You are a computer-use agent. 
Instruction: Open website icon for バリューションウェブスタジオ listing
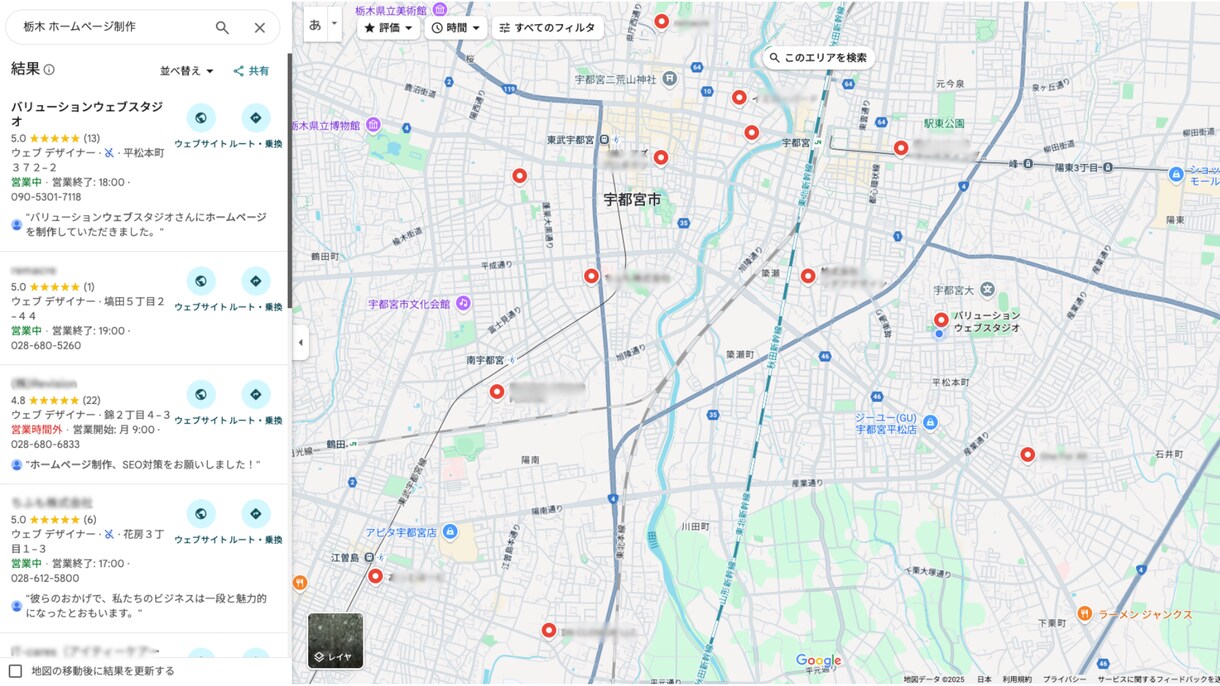coord(201,118)
